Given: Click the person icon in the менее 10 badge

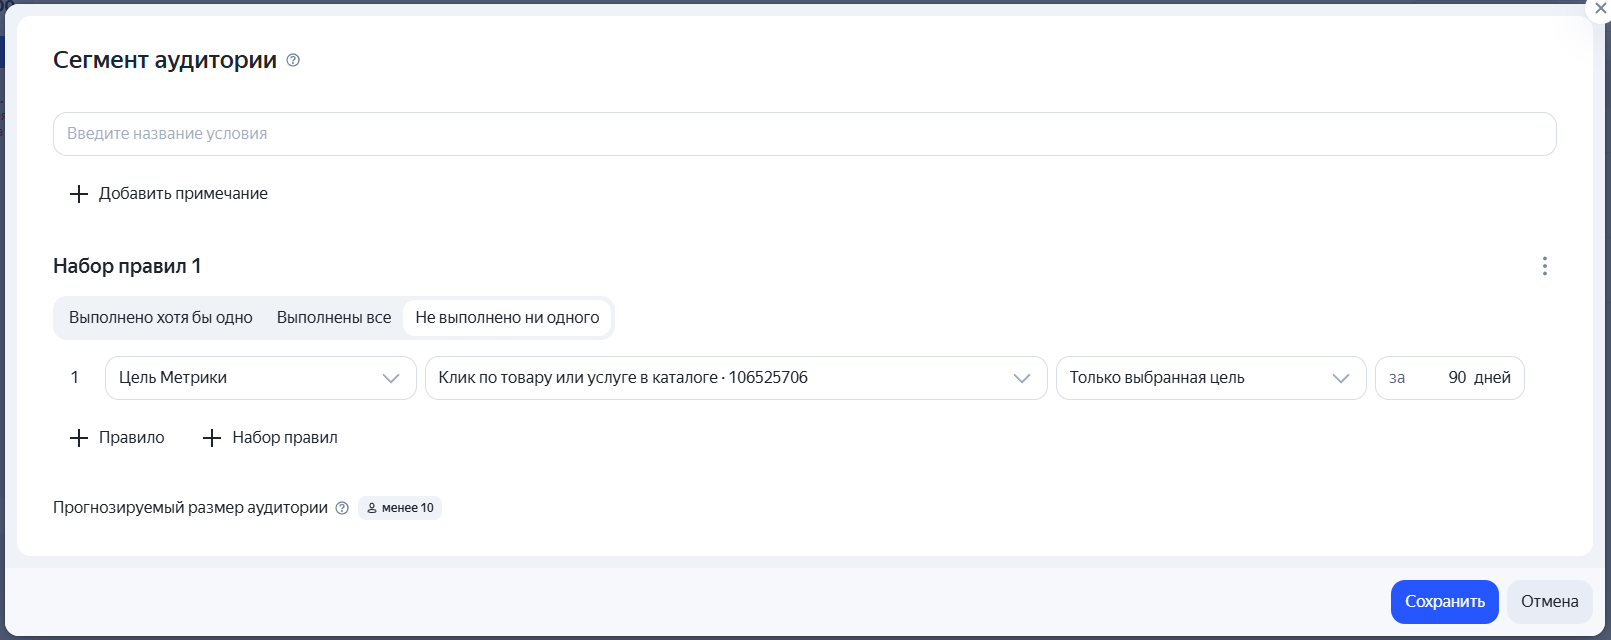Looking at the screenshot, I should click(x=372, y=508).
